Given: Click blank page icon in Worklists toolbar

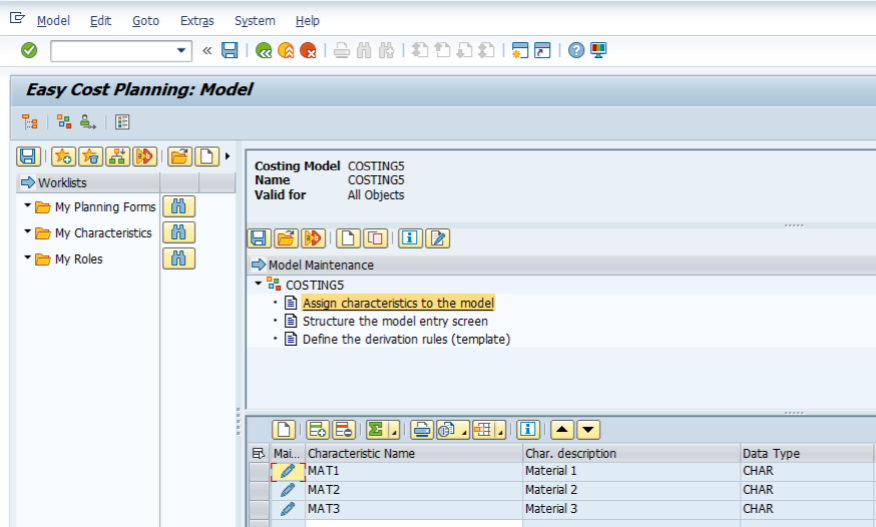Looking at the screenshot, I should point(207,156).
